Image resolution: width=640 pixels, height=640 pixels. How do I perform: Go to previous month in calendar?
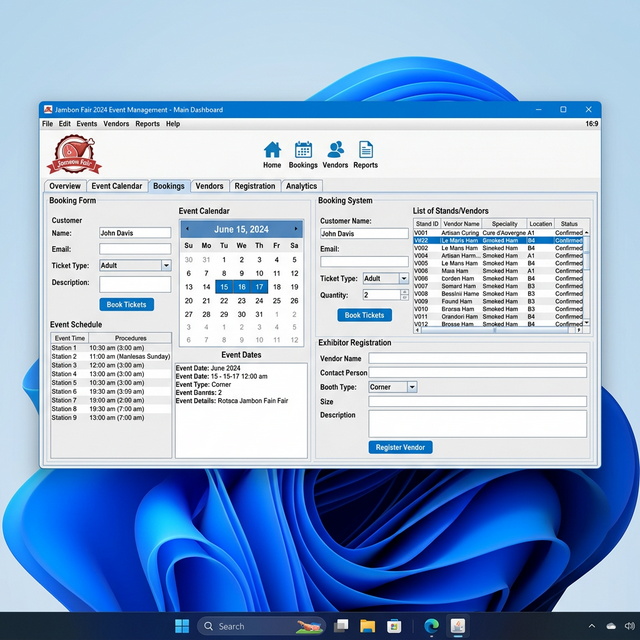[187, 229]
